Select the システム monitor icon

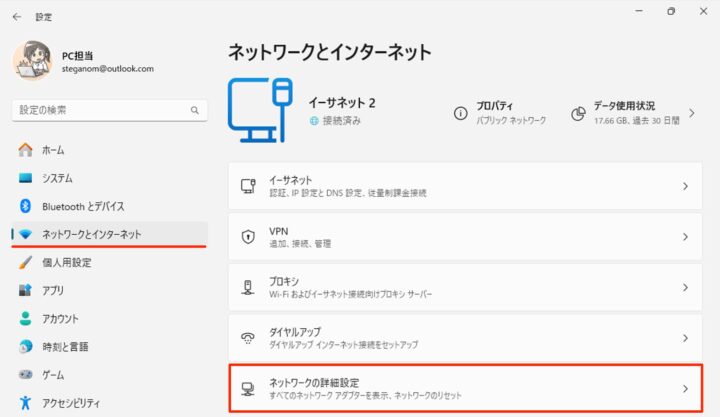click(25, 178)
